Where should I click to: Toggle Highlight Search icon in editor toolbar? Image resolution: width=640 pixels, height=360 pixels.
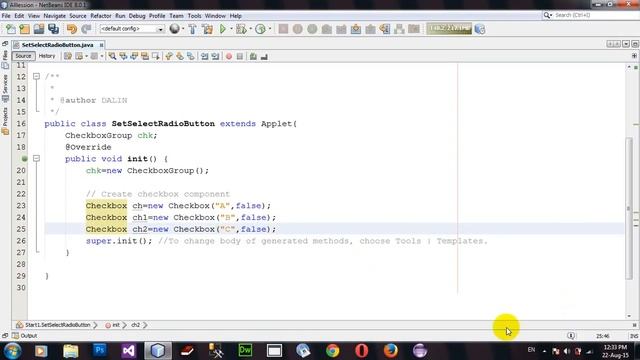pos(145,56)
